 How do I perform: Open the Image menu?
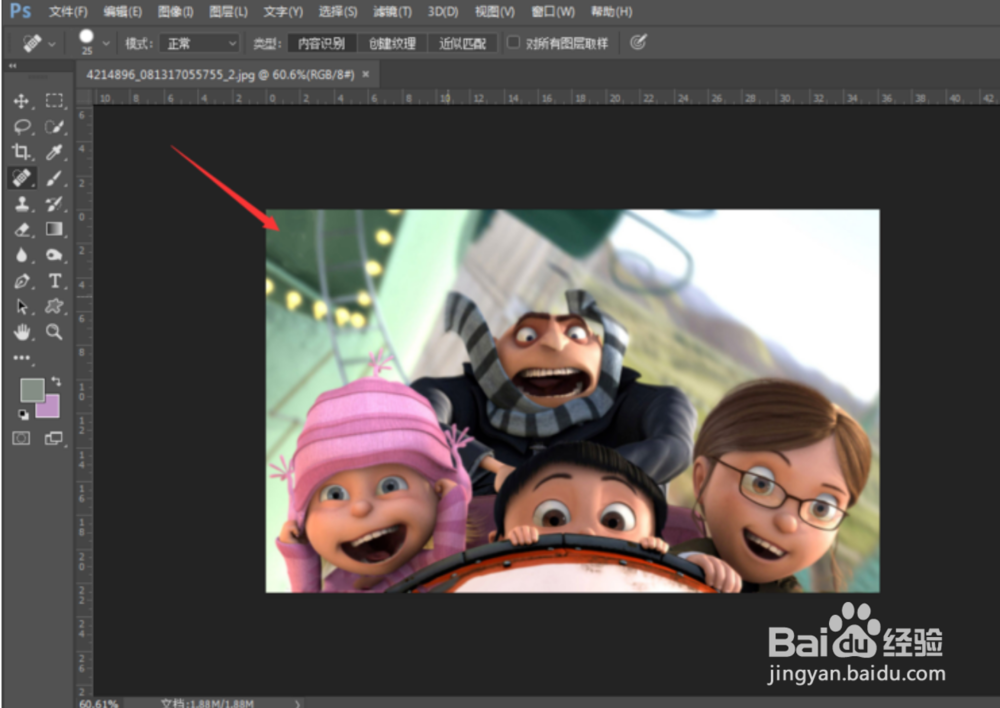pos(175,11)
